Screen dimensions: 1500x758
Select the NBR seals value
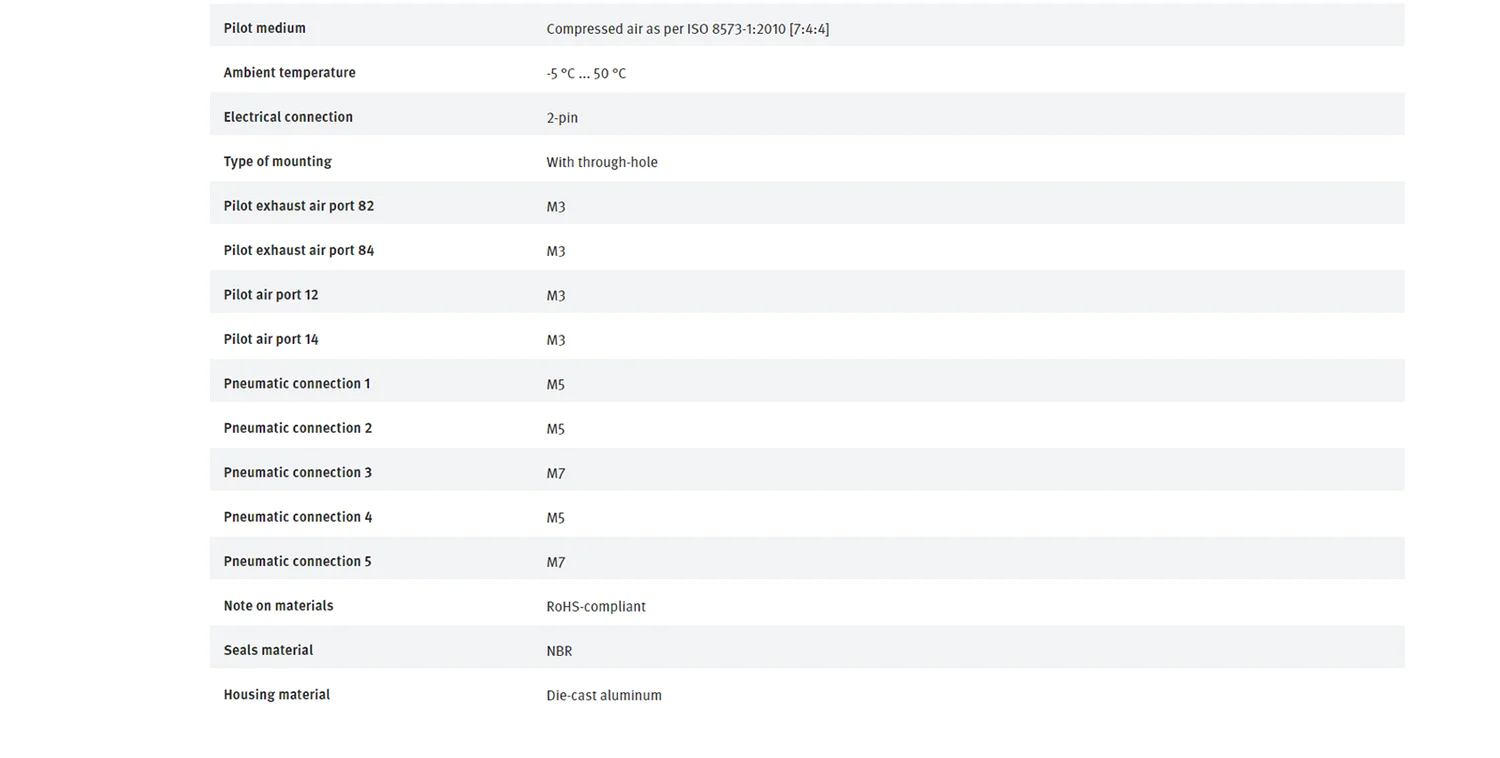(x=559, y=651)
